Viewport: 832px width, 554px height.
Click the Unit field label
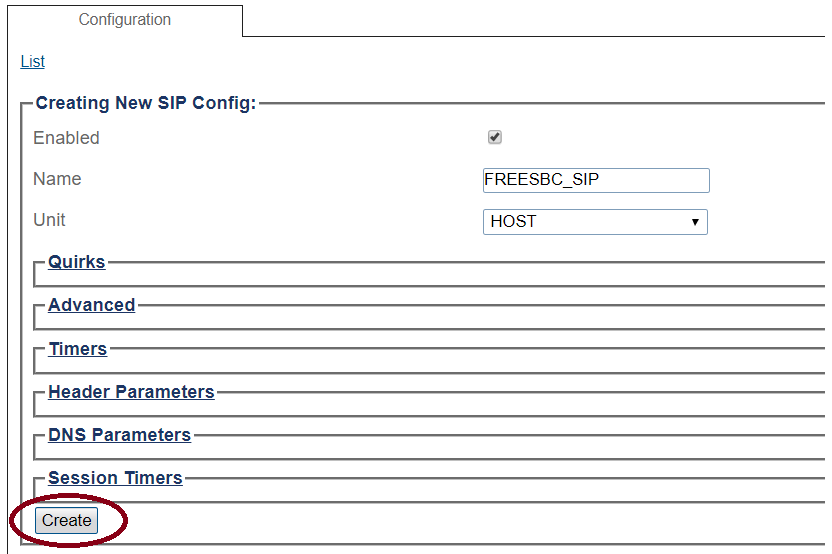click(x=49, y=220)
